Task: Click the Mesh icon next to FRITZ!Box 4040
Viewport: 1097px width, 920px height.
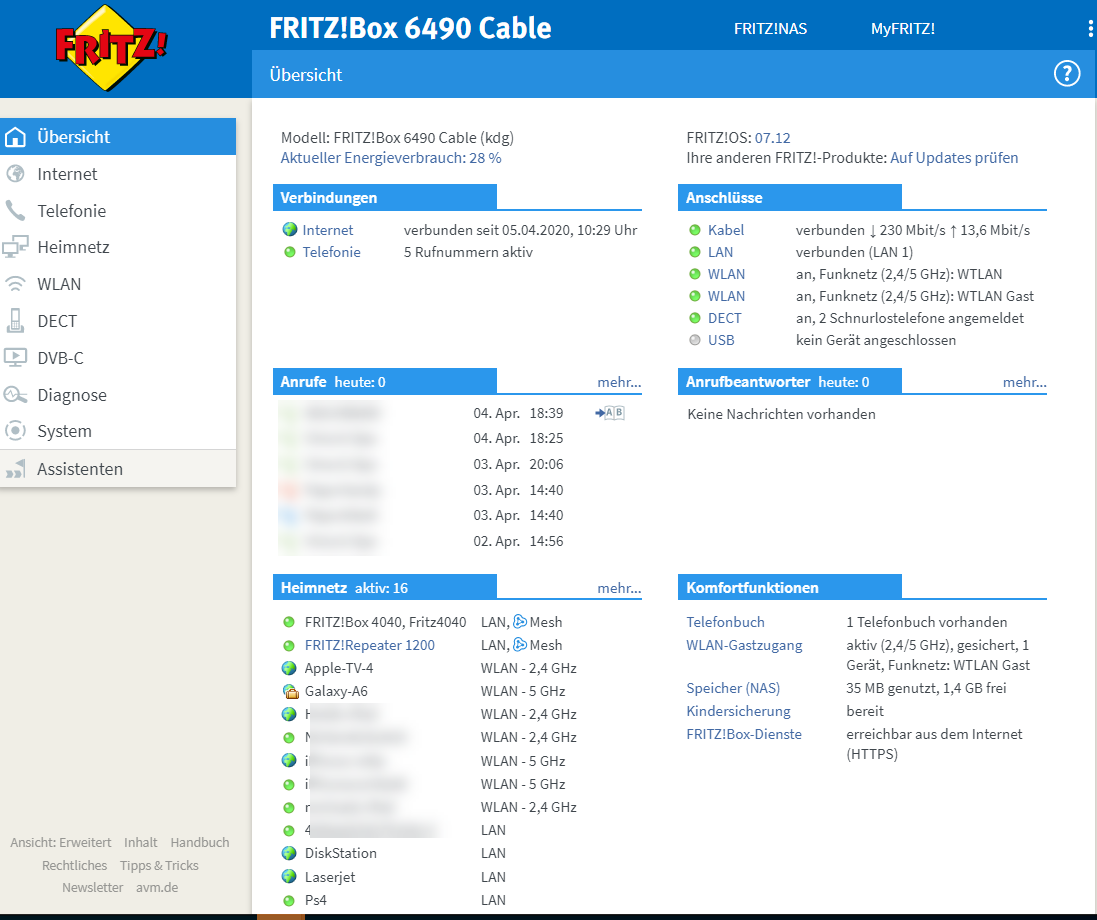Action: pyautogui.click(x=520, y=622)
